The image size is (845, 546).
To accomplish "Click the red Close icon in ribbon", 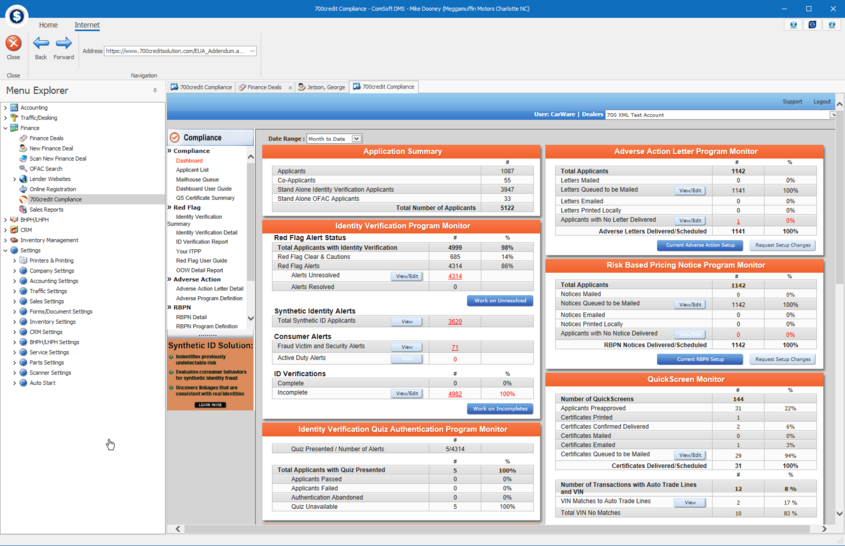I will coord(13,43).
